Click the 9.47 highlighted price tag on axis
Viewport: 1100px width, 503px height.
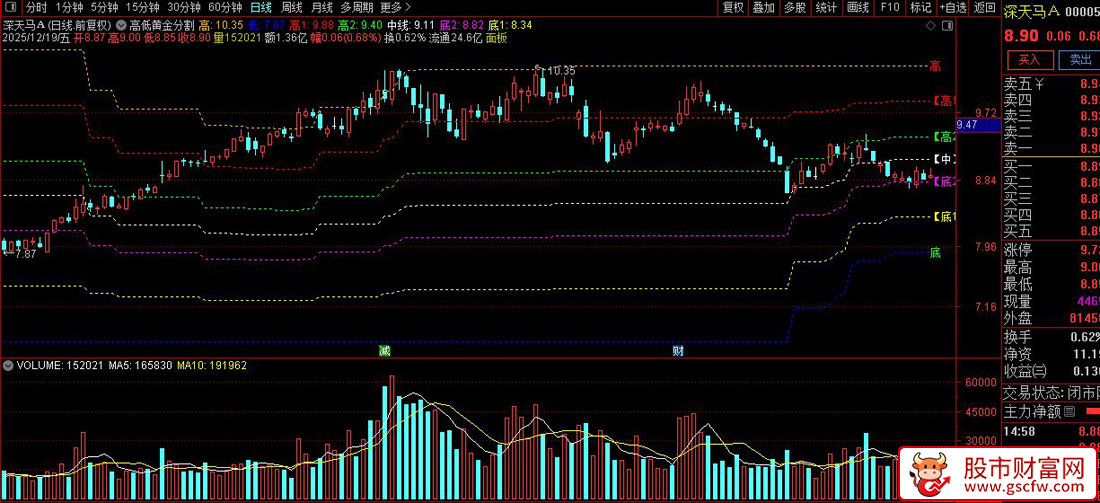coord(978,125)
